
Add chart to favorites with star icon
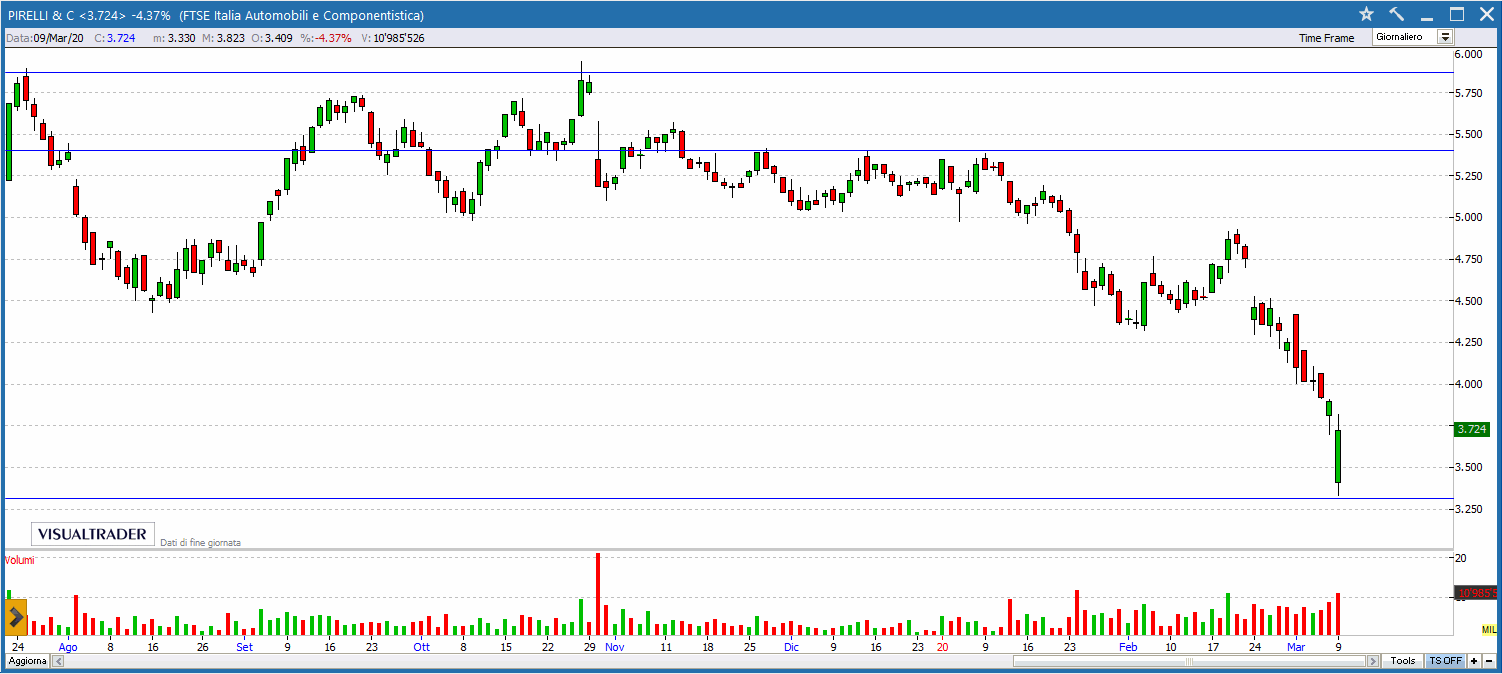tap(1367, 14)
